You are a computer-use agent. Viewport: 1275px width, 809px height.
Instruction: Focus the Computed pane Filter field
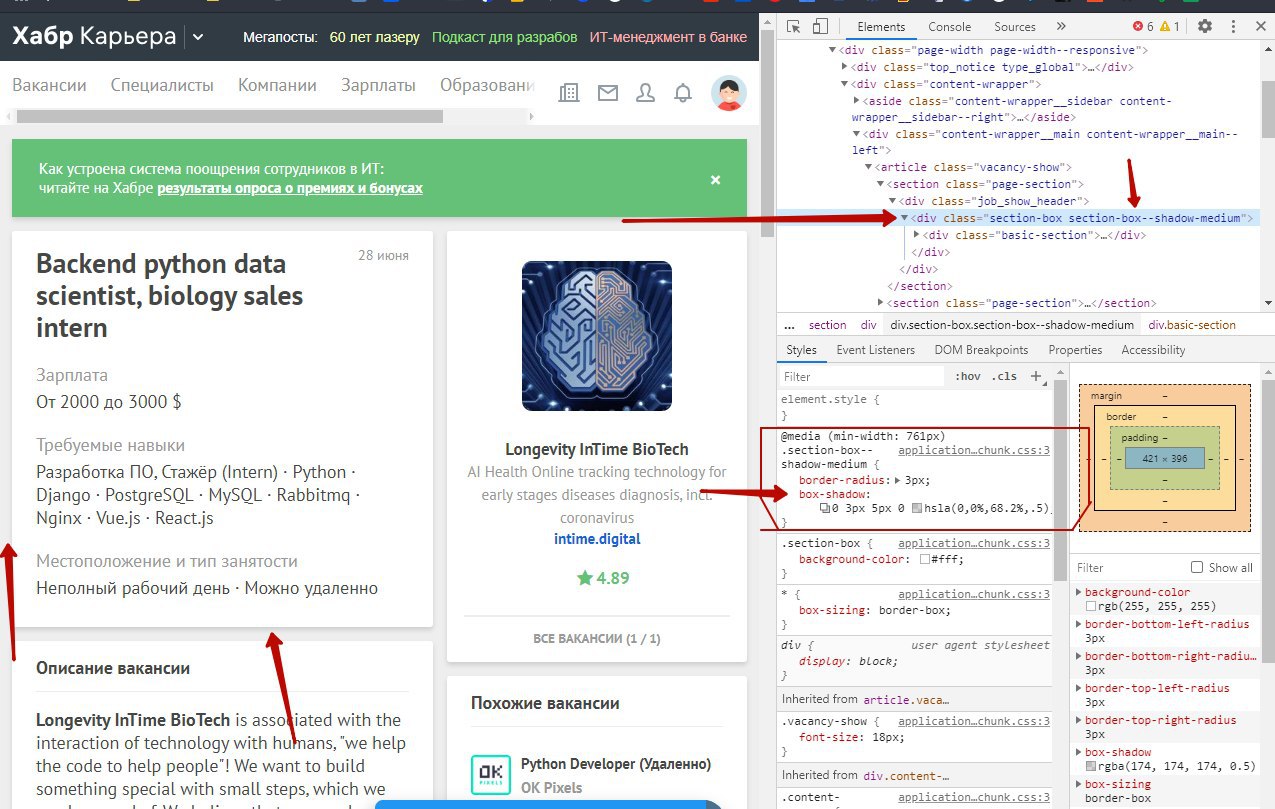(x=1129, y=567)
